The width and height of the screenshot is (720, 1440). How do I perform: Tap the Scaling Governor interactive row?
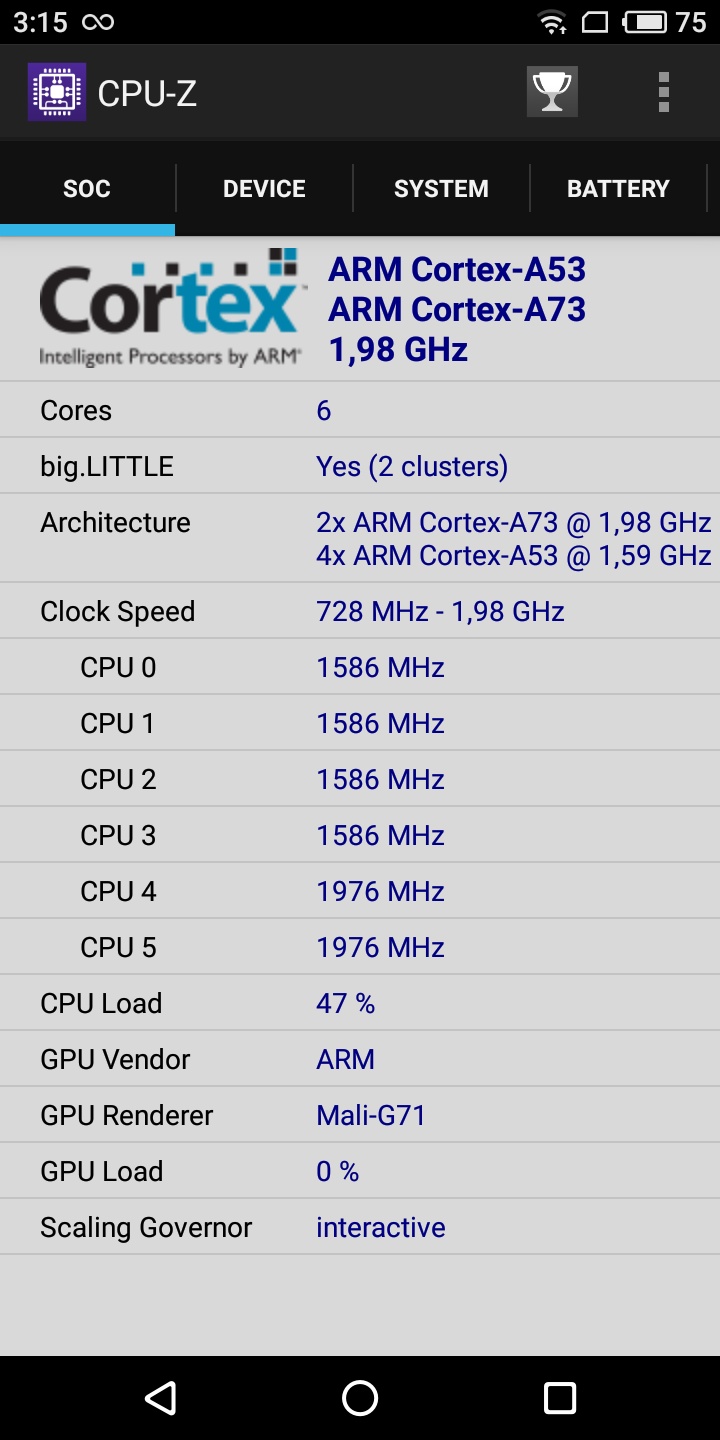(x=360, y=1227)
